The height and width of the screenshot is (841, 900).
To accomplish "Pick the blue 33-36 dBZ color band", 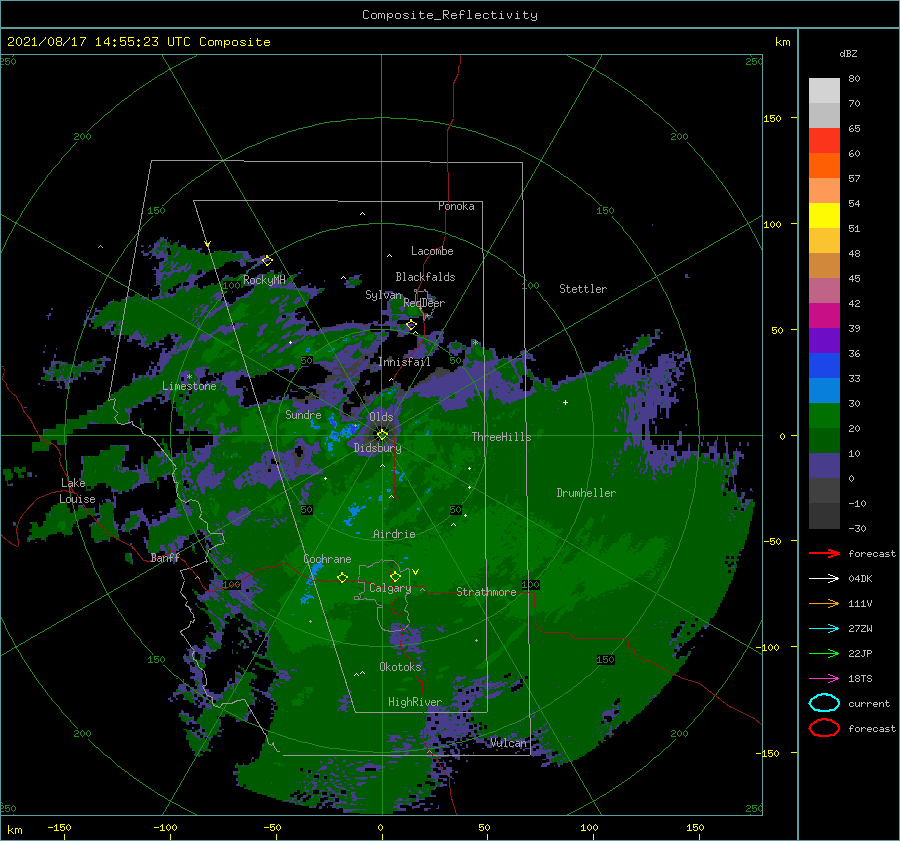I will pos(824,366).
